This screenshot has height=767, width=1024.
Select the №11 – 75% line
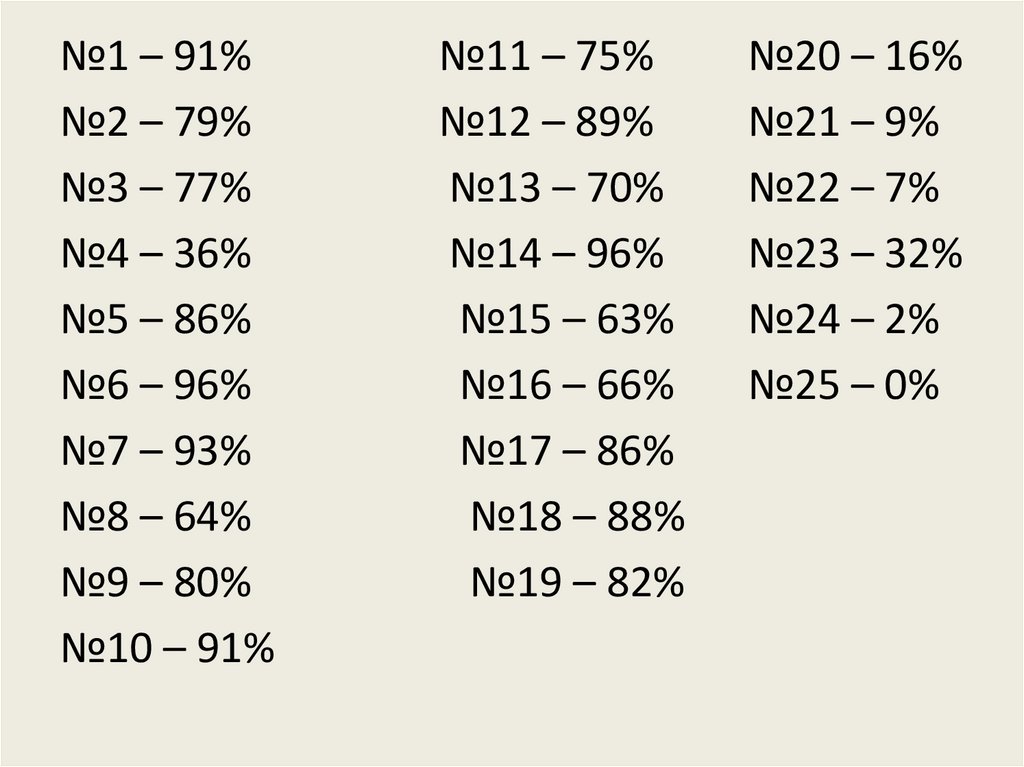546,58
